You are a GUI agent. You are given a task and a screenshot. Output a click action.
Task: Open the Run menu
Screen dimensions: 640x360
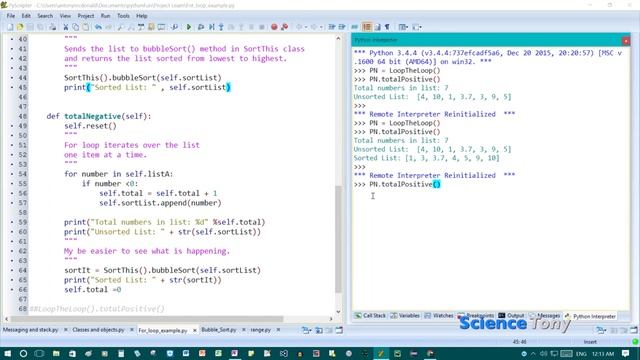coord(105,16)
